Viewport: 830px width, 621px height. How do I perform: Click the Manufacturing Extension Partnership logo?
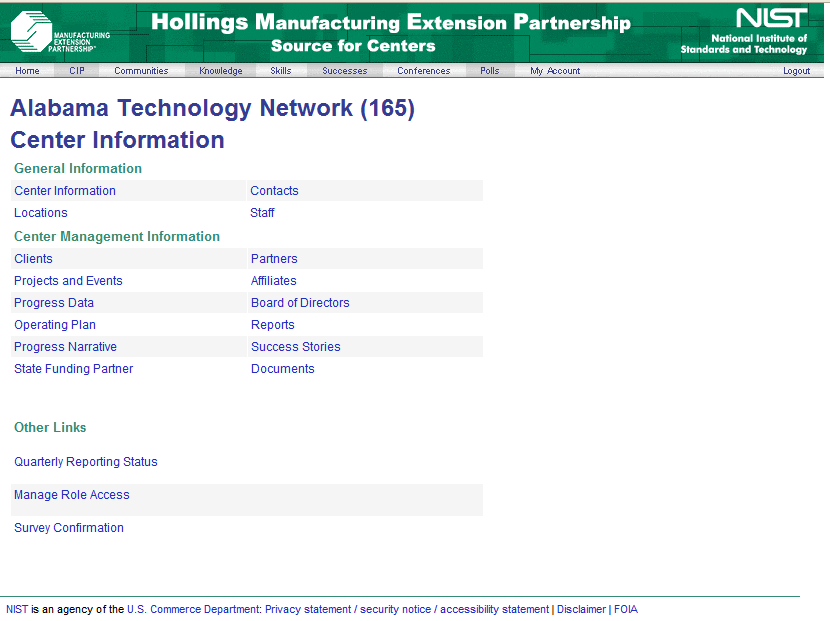pos(60,32)
